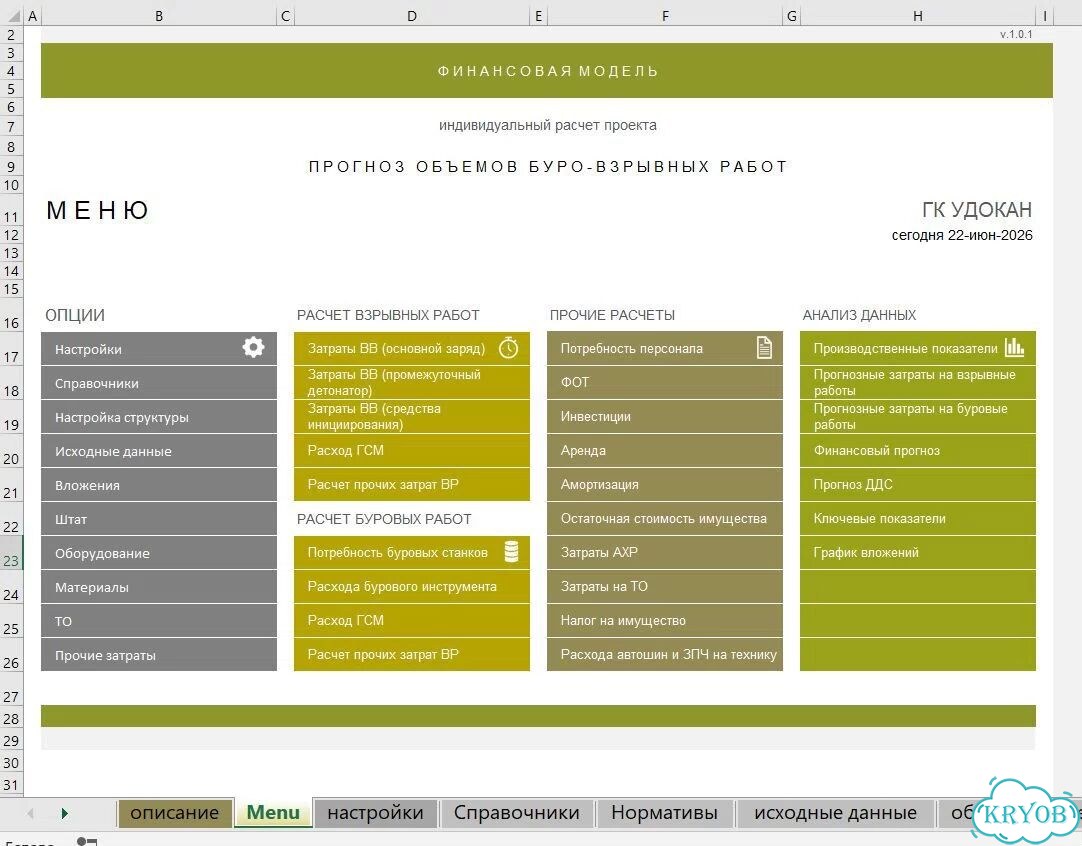This screenshot has width=1082, height=846.
Task: Click the document icon on Потребность персонала
Action: [764, 347]
